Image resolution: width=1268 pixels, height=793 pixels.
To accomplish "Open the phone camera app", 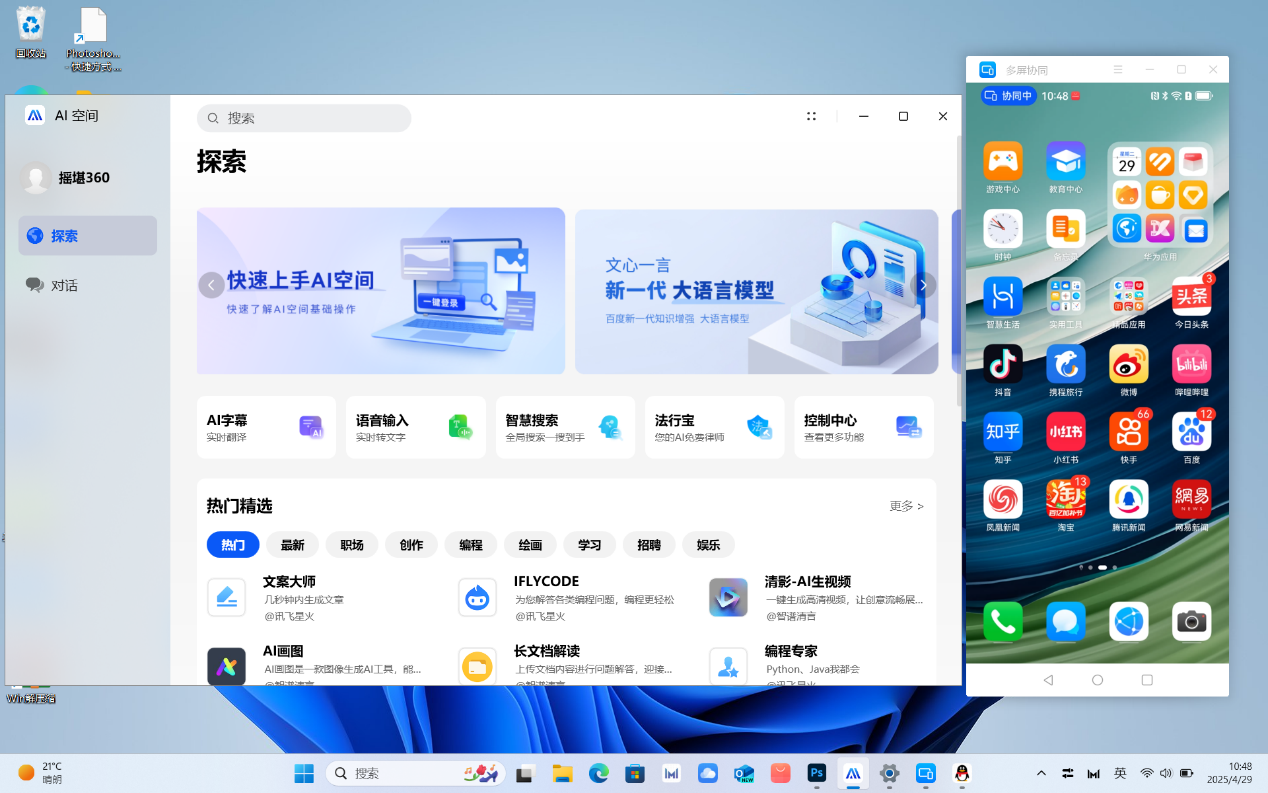I will pyautogui.click(x=1191, y=622).
